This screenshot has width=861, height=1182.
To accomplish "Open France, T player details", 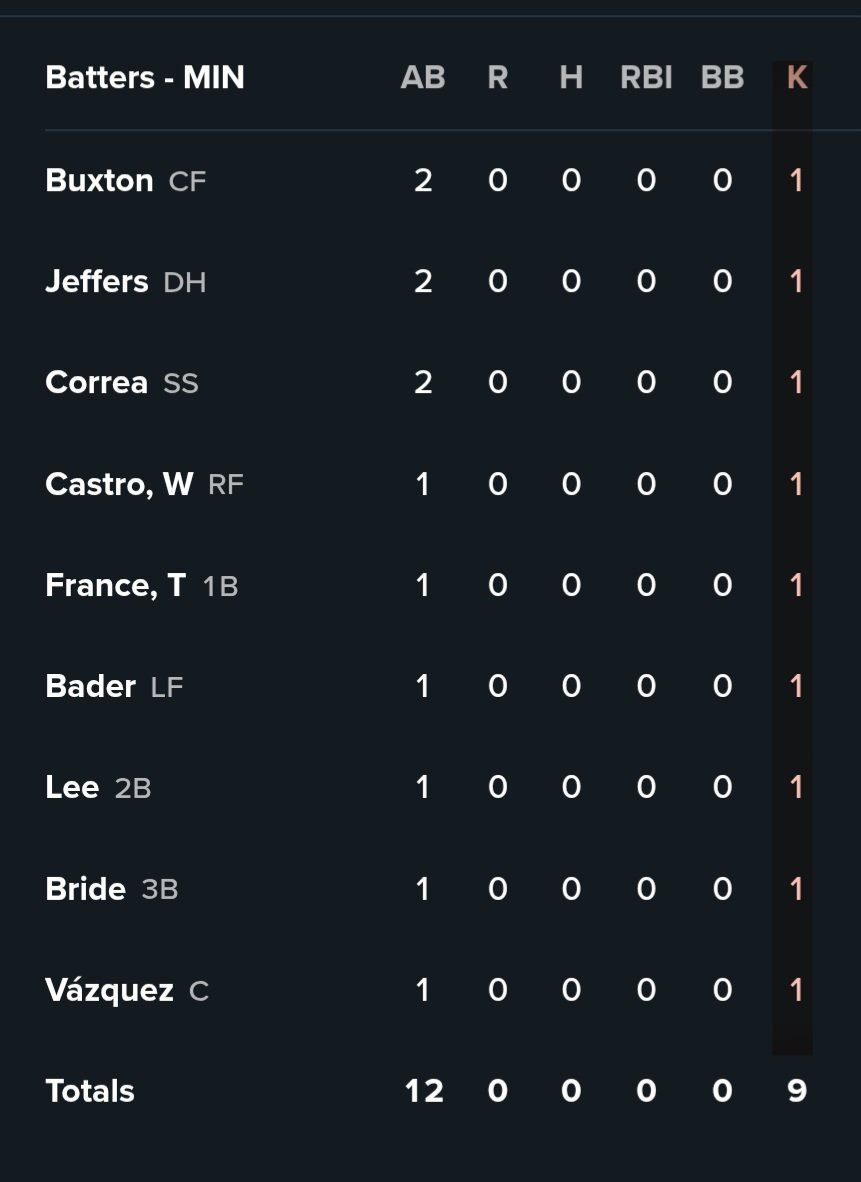I will click(115, 586).
